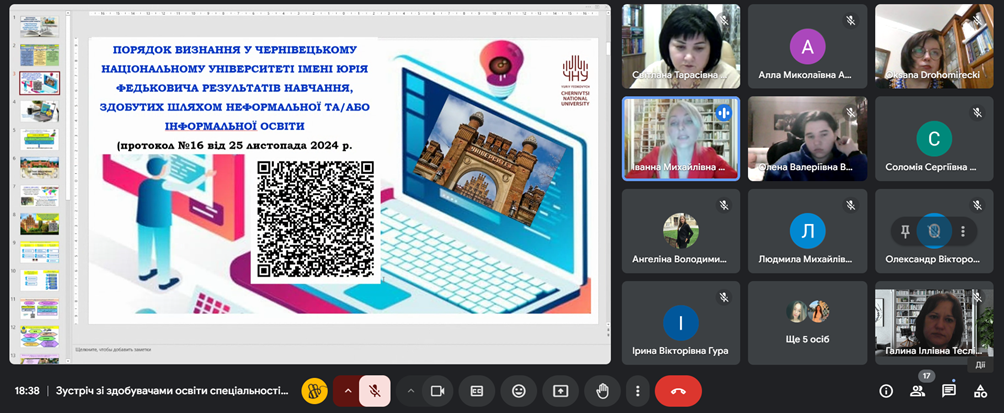Open the emoji reactions button

(519, 391)
